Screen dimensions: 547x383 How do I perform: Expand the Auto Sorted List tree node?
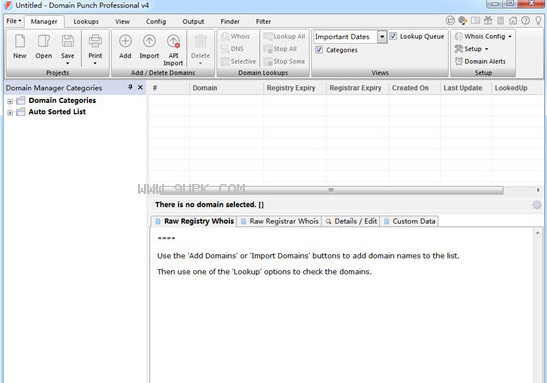(x=10, y=113)
